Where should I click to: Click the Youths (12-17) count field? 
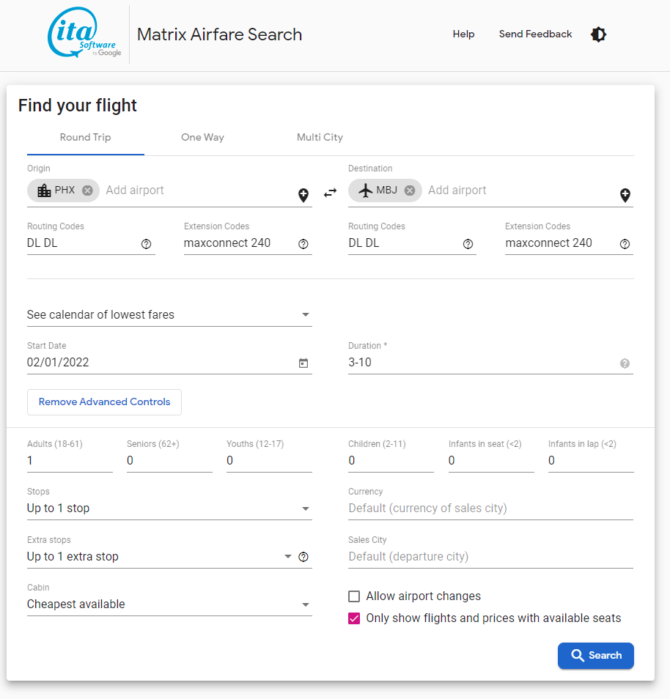[269, 461]
